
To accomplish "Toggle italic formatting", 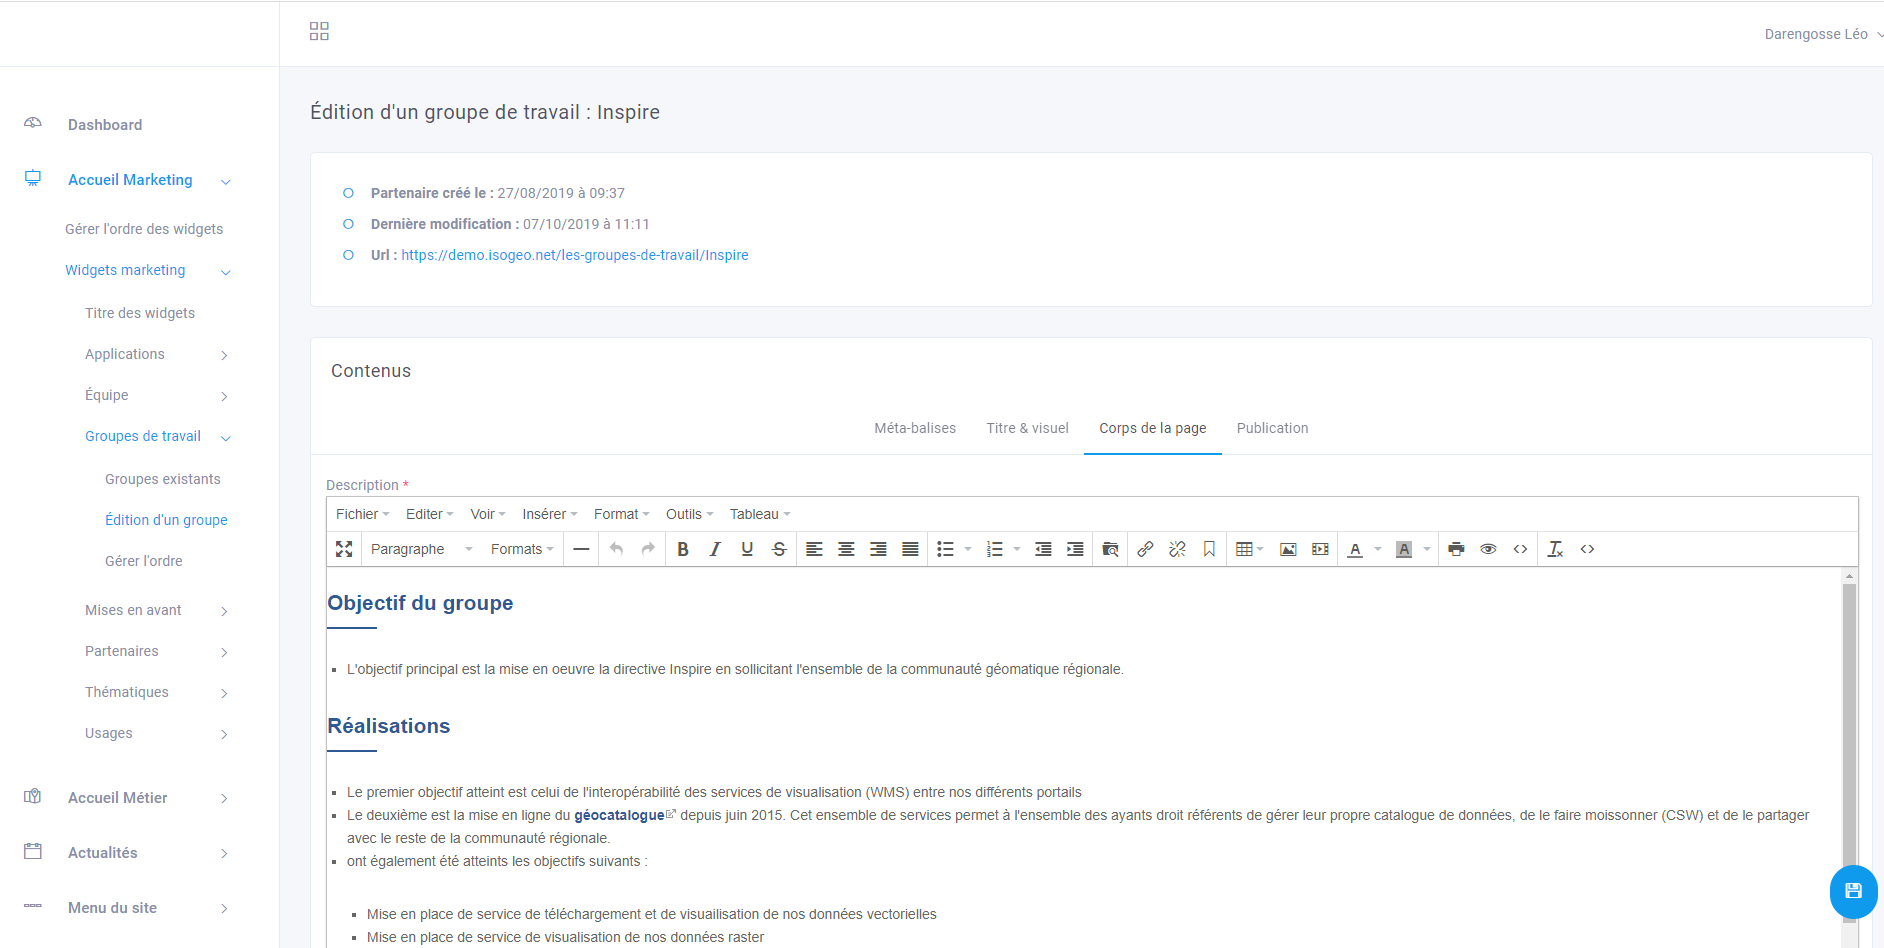I will click(x=715, y=549).
